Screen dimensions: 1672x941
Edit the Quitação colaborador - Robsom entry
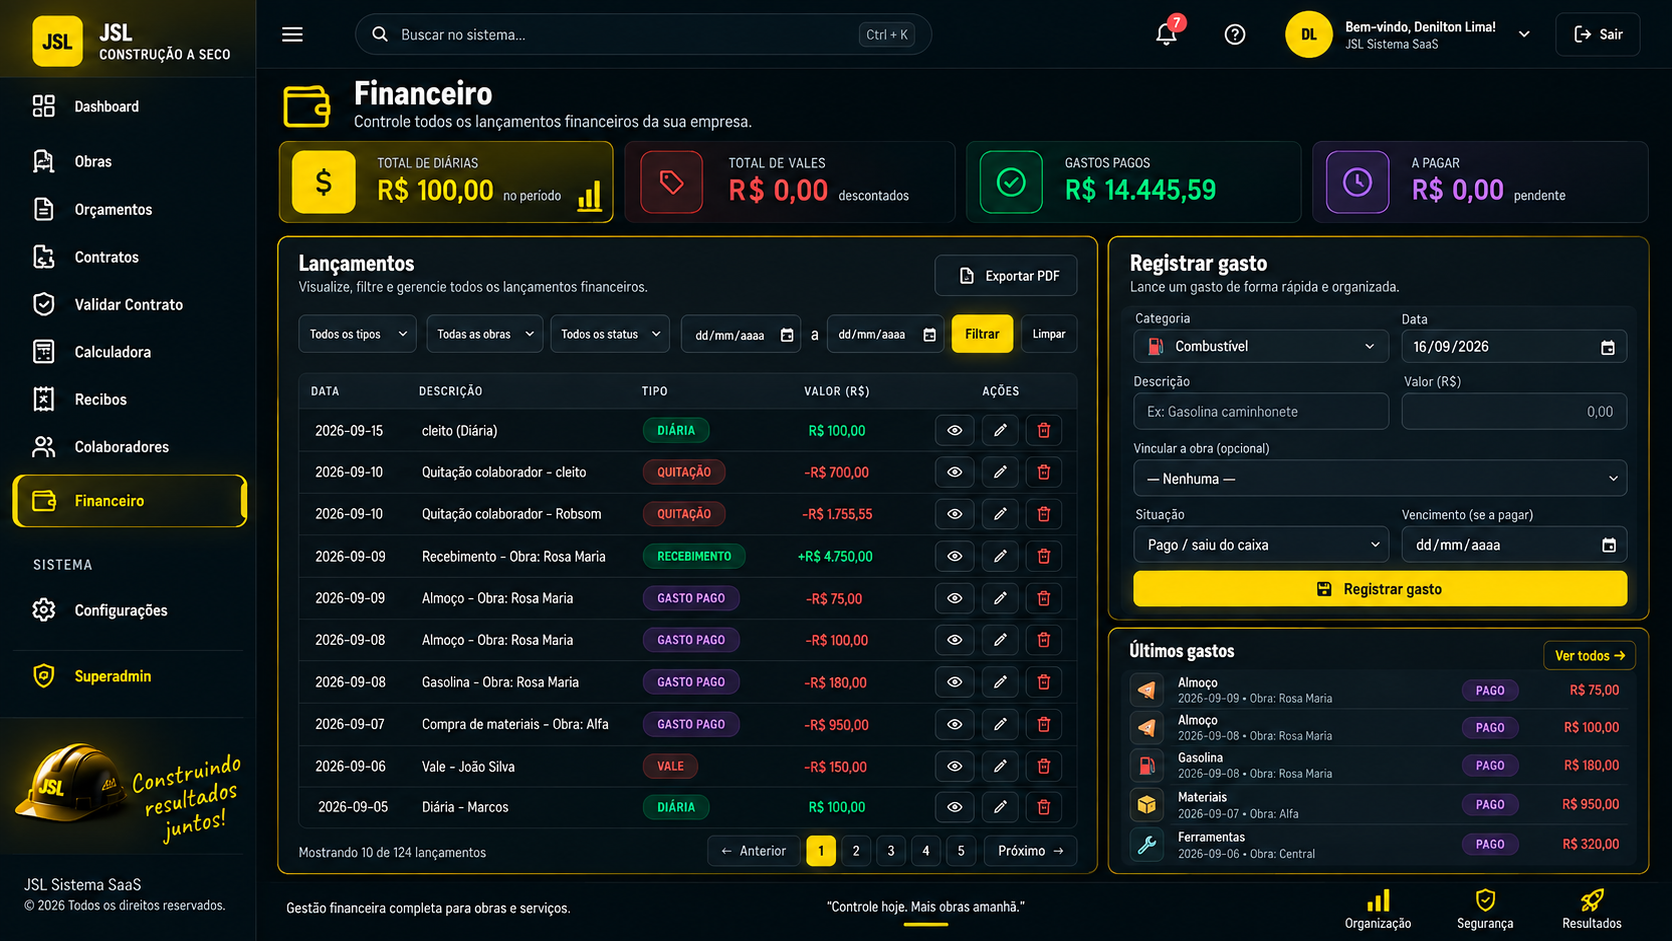click(1000, 514)
